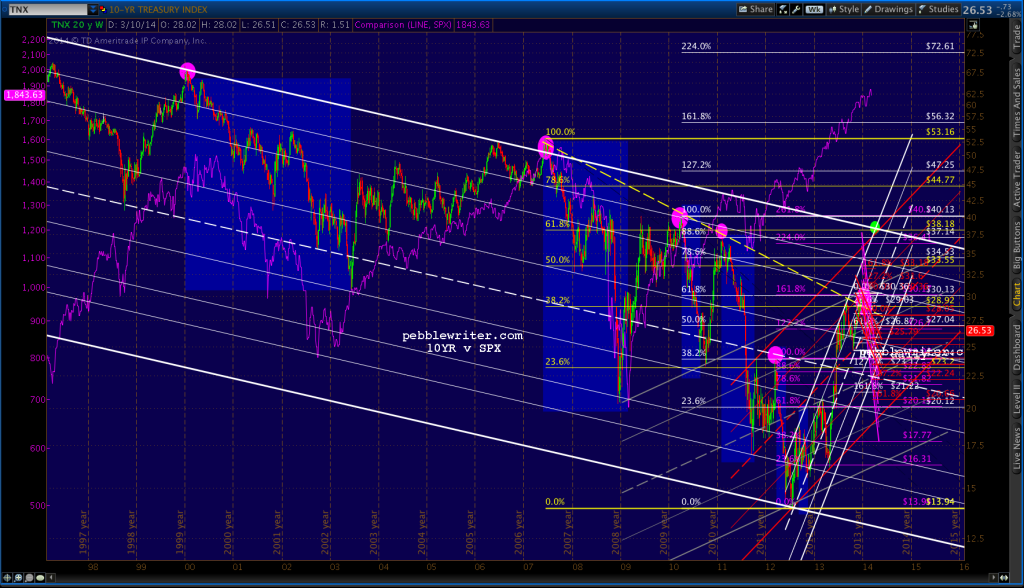Click the zoom in magnifier icon
The width and height of the screenshot is (1024, 588).
click(18, 578)
